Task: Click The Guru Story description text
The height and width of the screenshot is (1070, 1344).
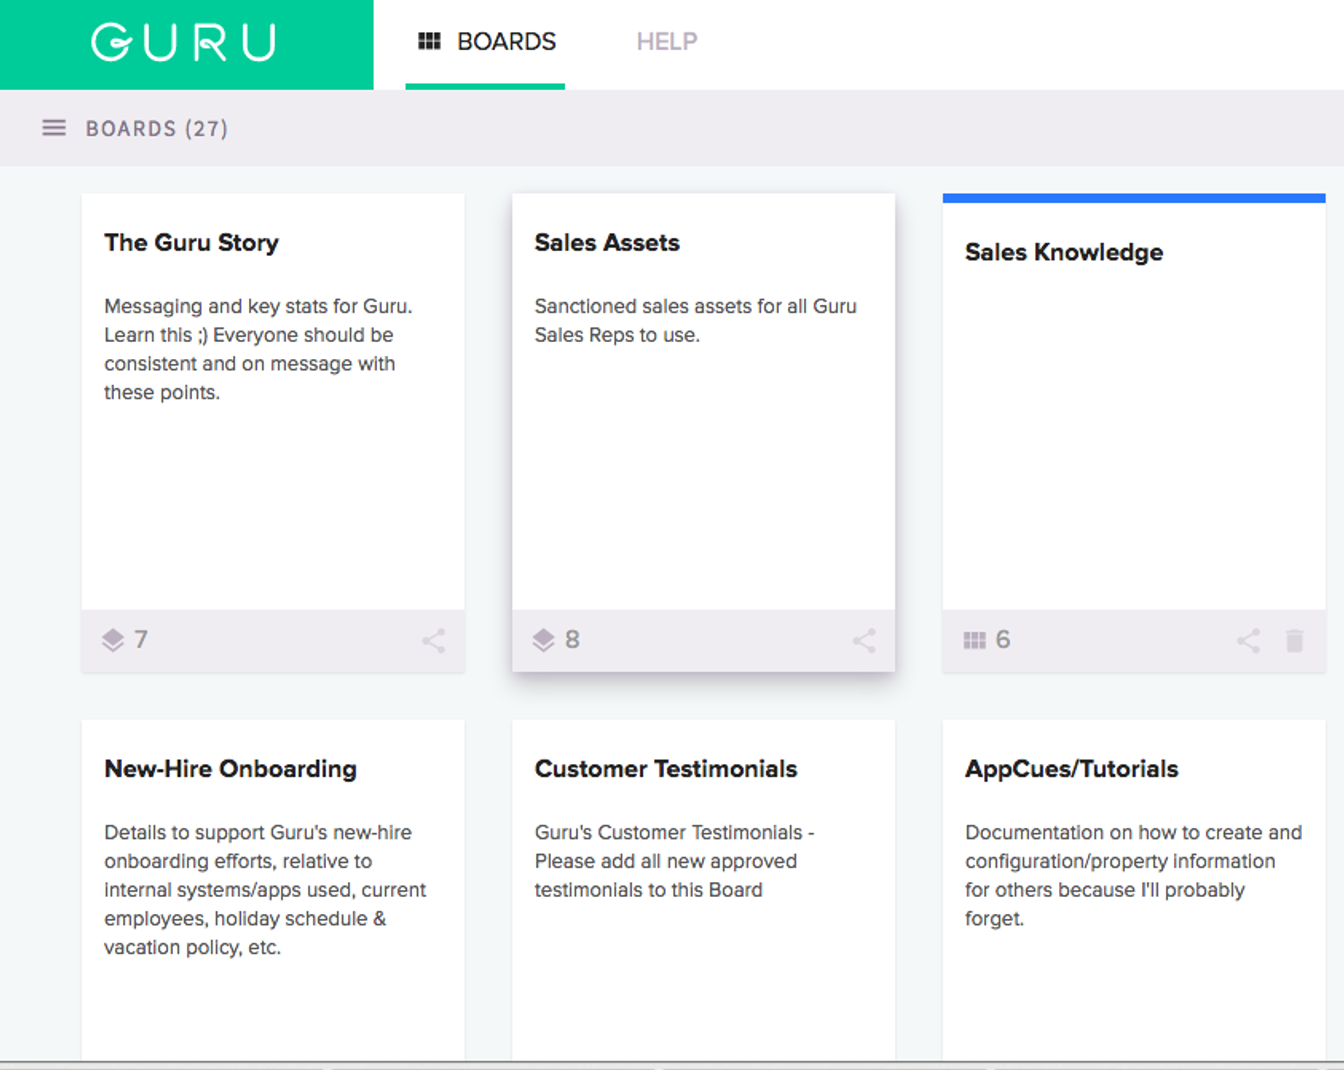Action: coord(258,349)
